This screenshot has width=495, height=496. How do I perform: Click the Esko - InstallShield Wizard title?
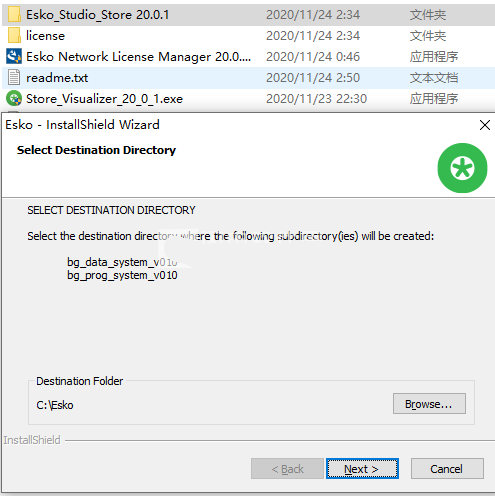click(x=82, y=125)
